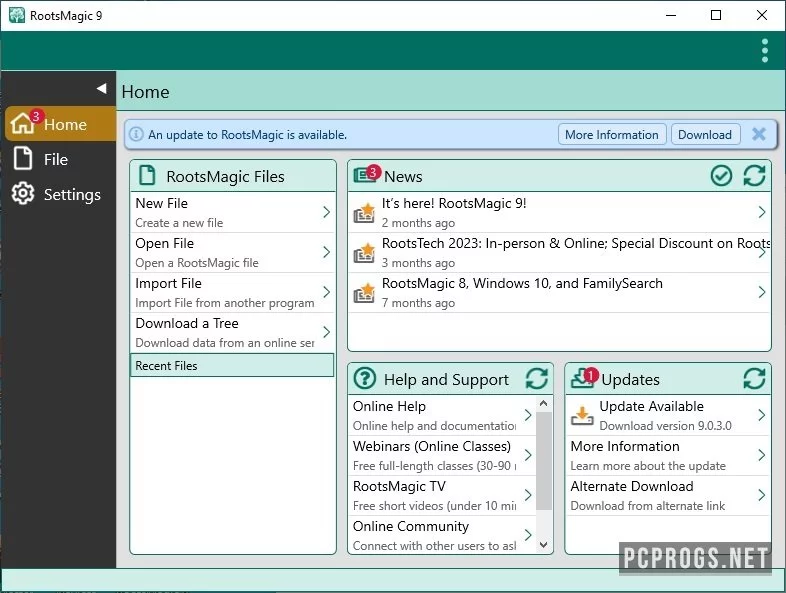Click the News newspaper icon with badge
The width and height of the screenshot is (786, 593).
pos(366,174)
